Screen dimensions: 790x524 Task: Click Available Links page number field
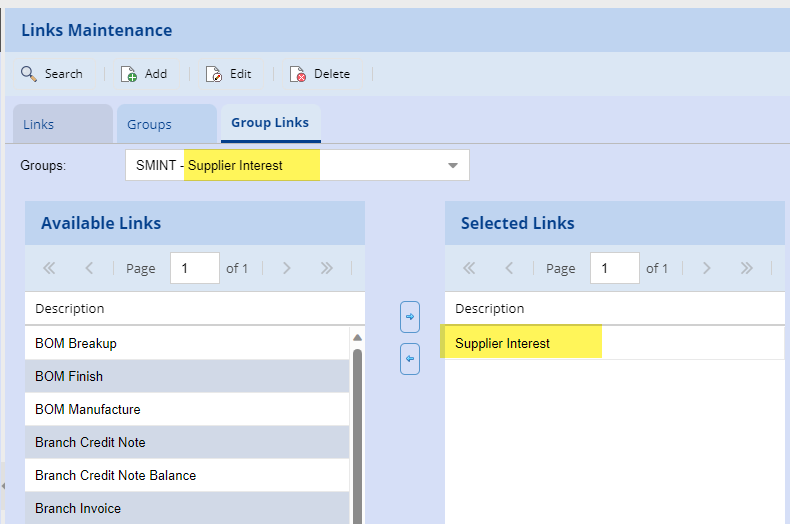pyautogui.click(x=194, y=268)
